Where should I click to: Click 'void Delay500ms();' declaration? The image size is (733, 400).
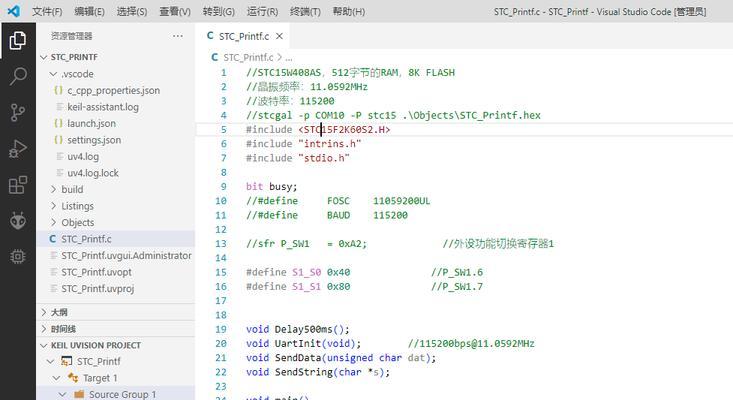click(298, 329)
